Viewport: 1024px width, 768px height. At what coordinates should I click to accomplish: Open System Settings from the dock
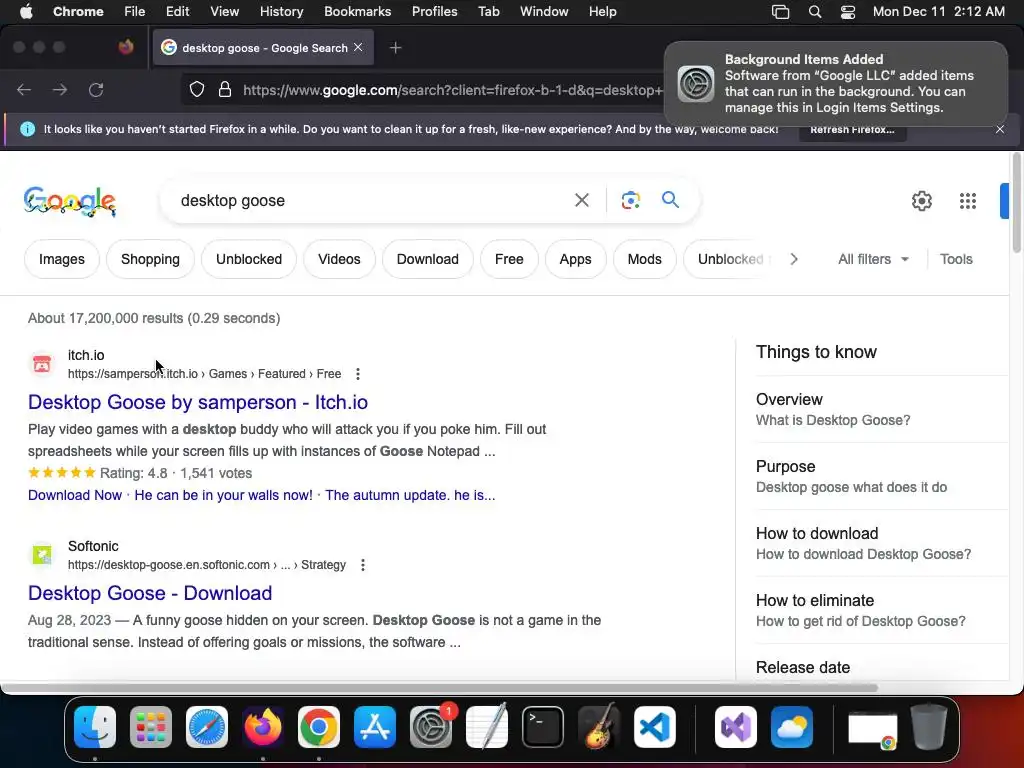[x=431, y=727]
